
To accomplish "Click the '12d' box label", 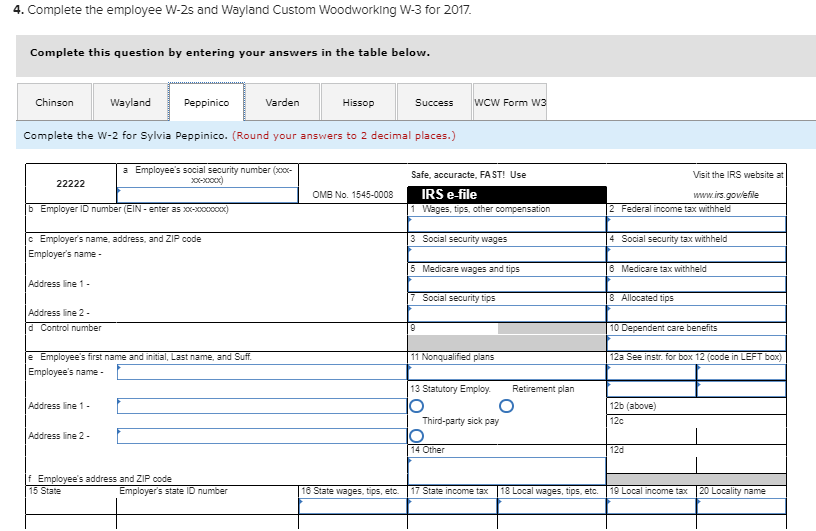I will click(617, 450).
